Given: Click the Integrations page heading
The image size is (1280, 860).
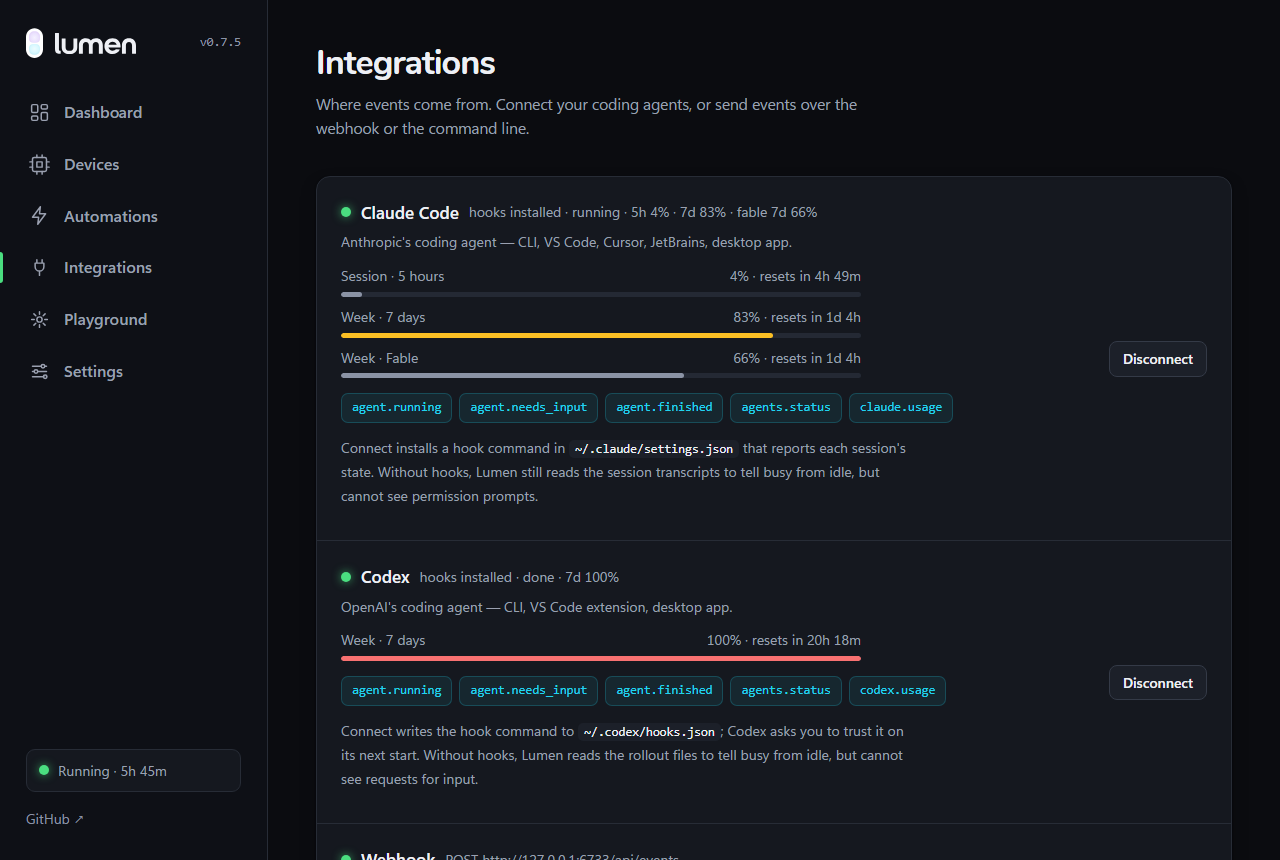Looking at the screenshot, I should pos(405,63).
